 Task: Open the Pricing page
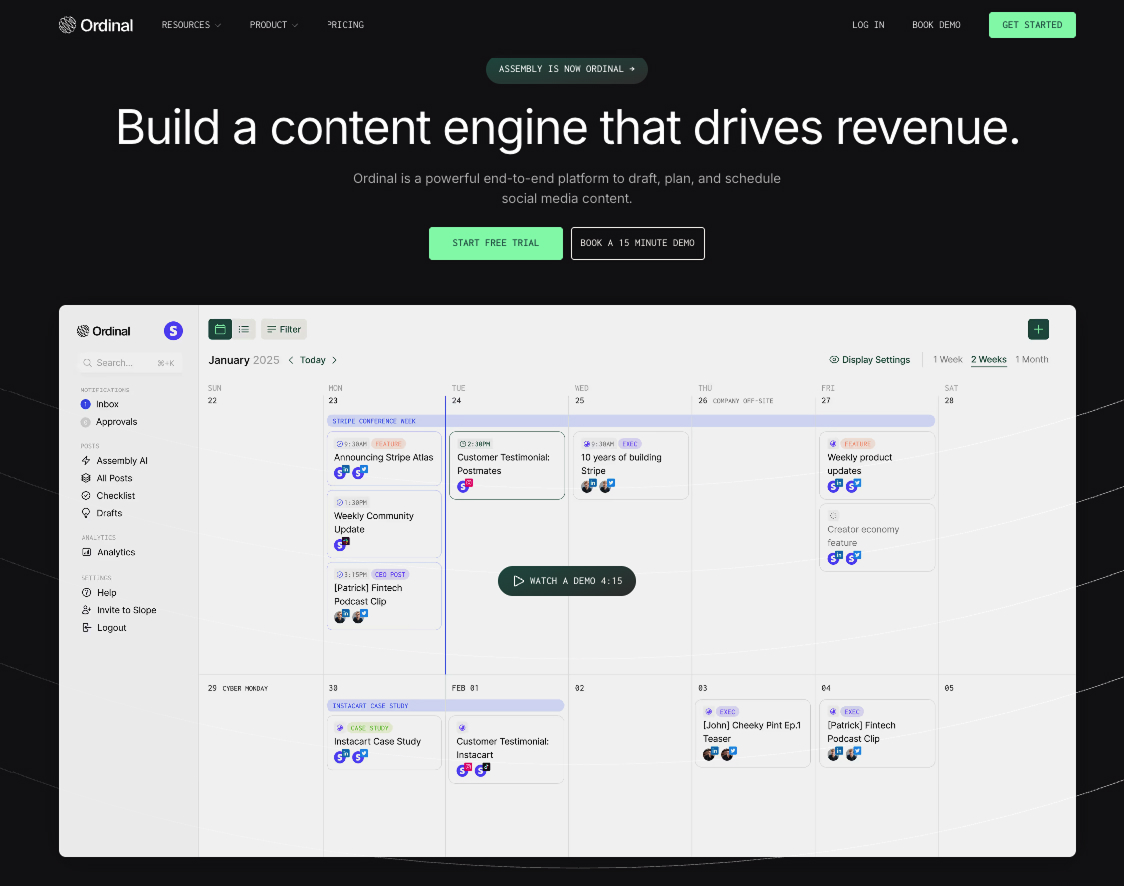click(346, 25)
